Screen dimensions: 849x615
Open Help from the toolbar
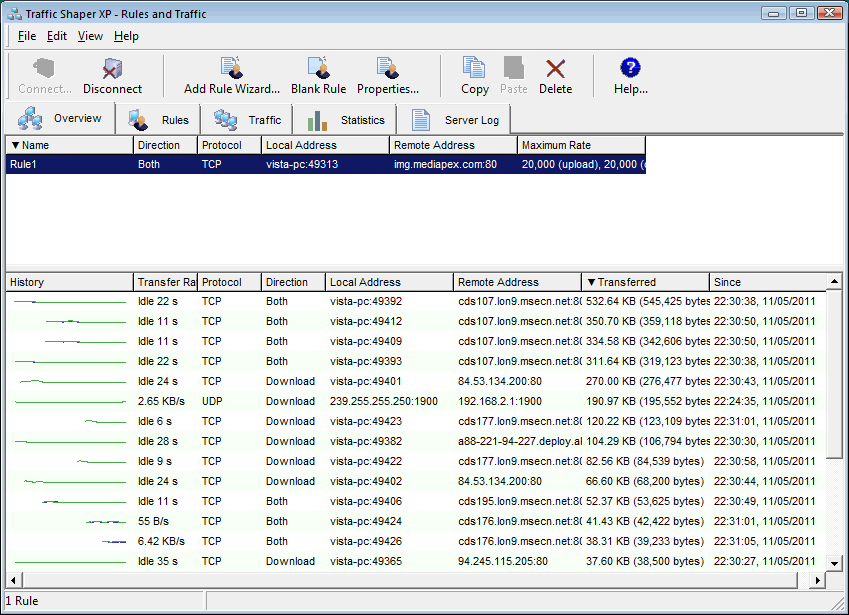630,76
